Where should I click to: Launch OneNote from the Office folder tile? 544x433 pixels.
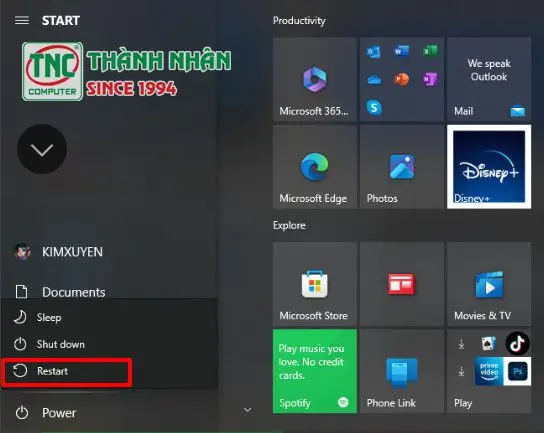[x=430, y=79]
